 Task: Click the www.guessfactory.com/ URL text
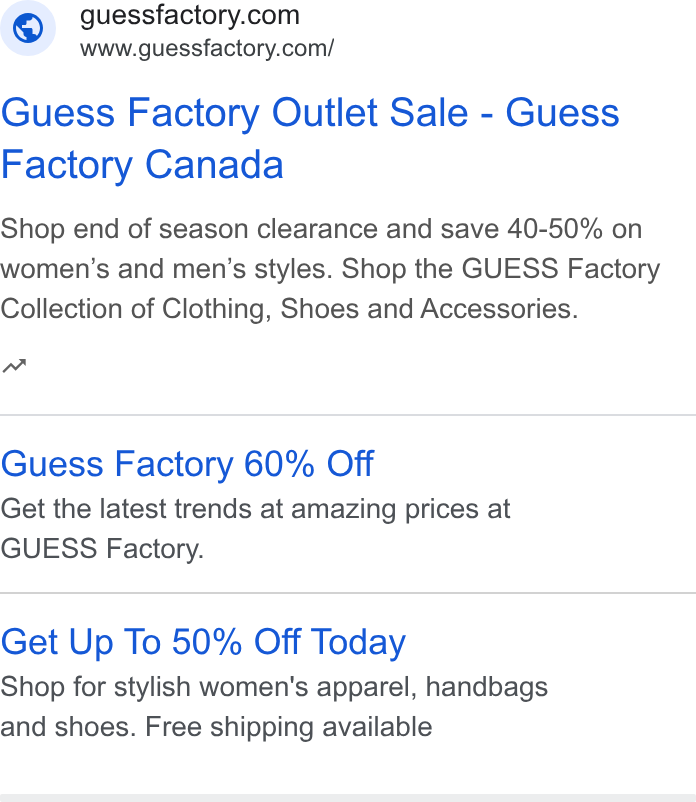point(207,49)
